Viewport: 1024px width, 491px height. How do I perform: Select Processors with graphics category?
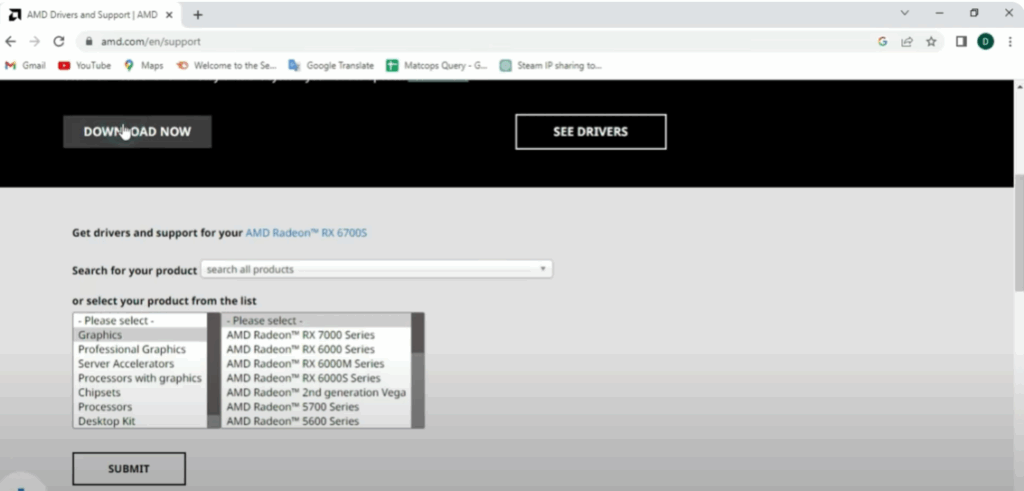(140, 378)
